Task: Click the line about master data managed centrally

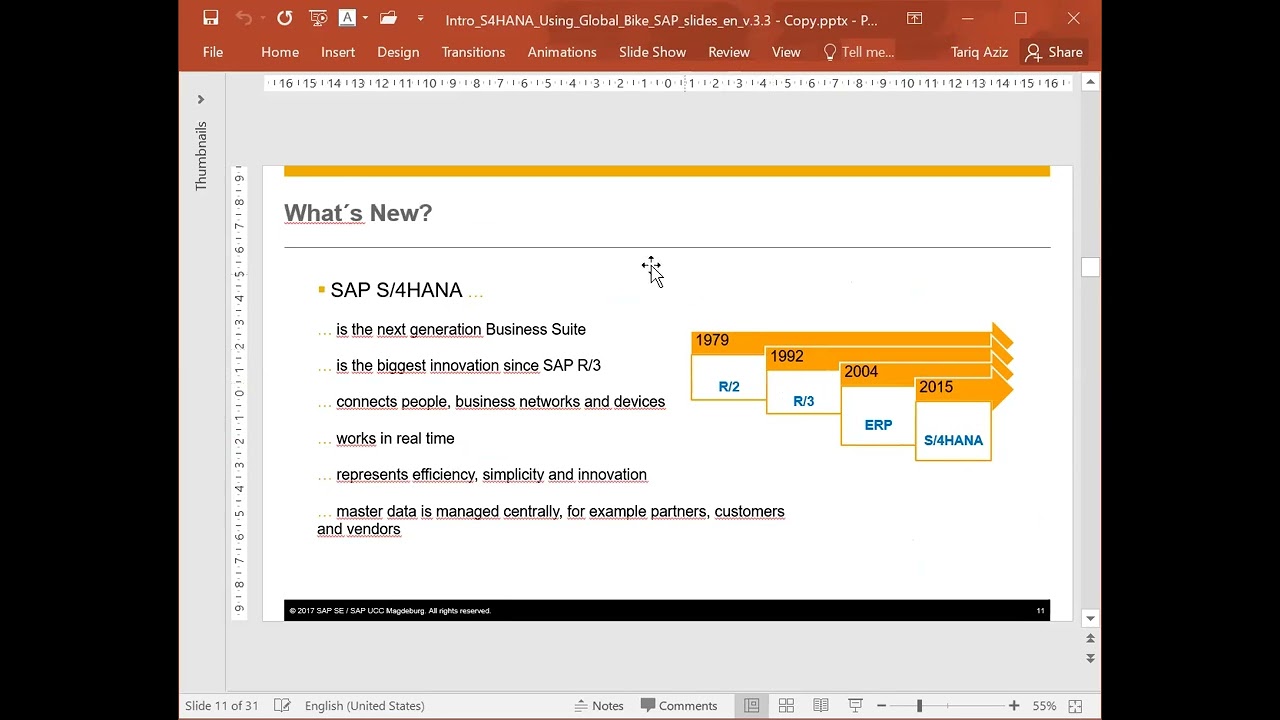Action: point(551,520)
